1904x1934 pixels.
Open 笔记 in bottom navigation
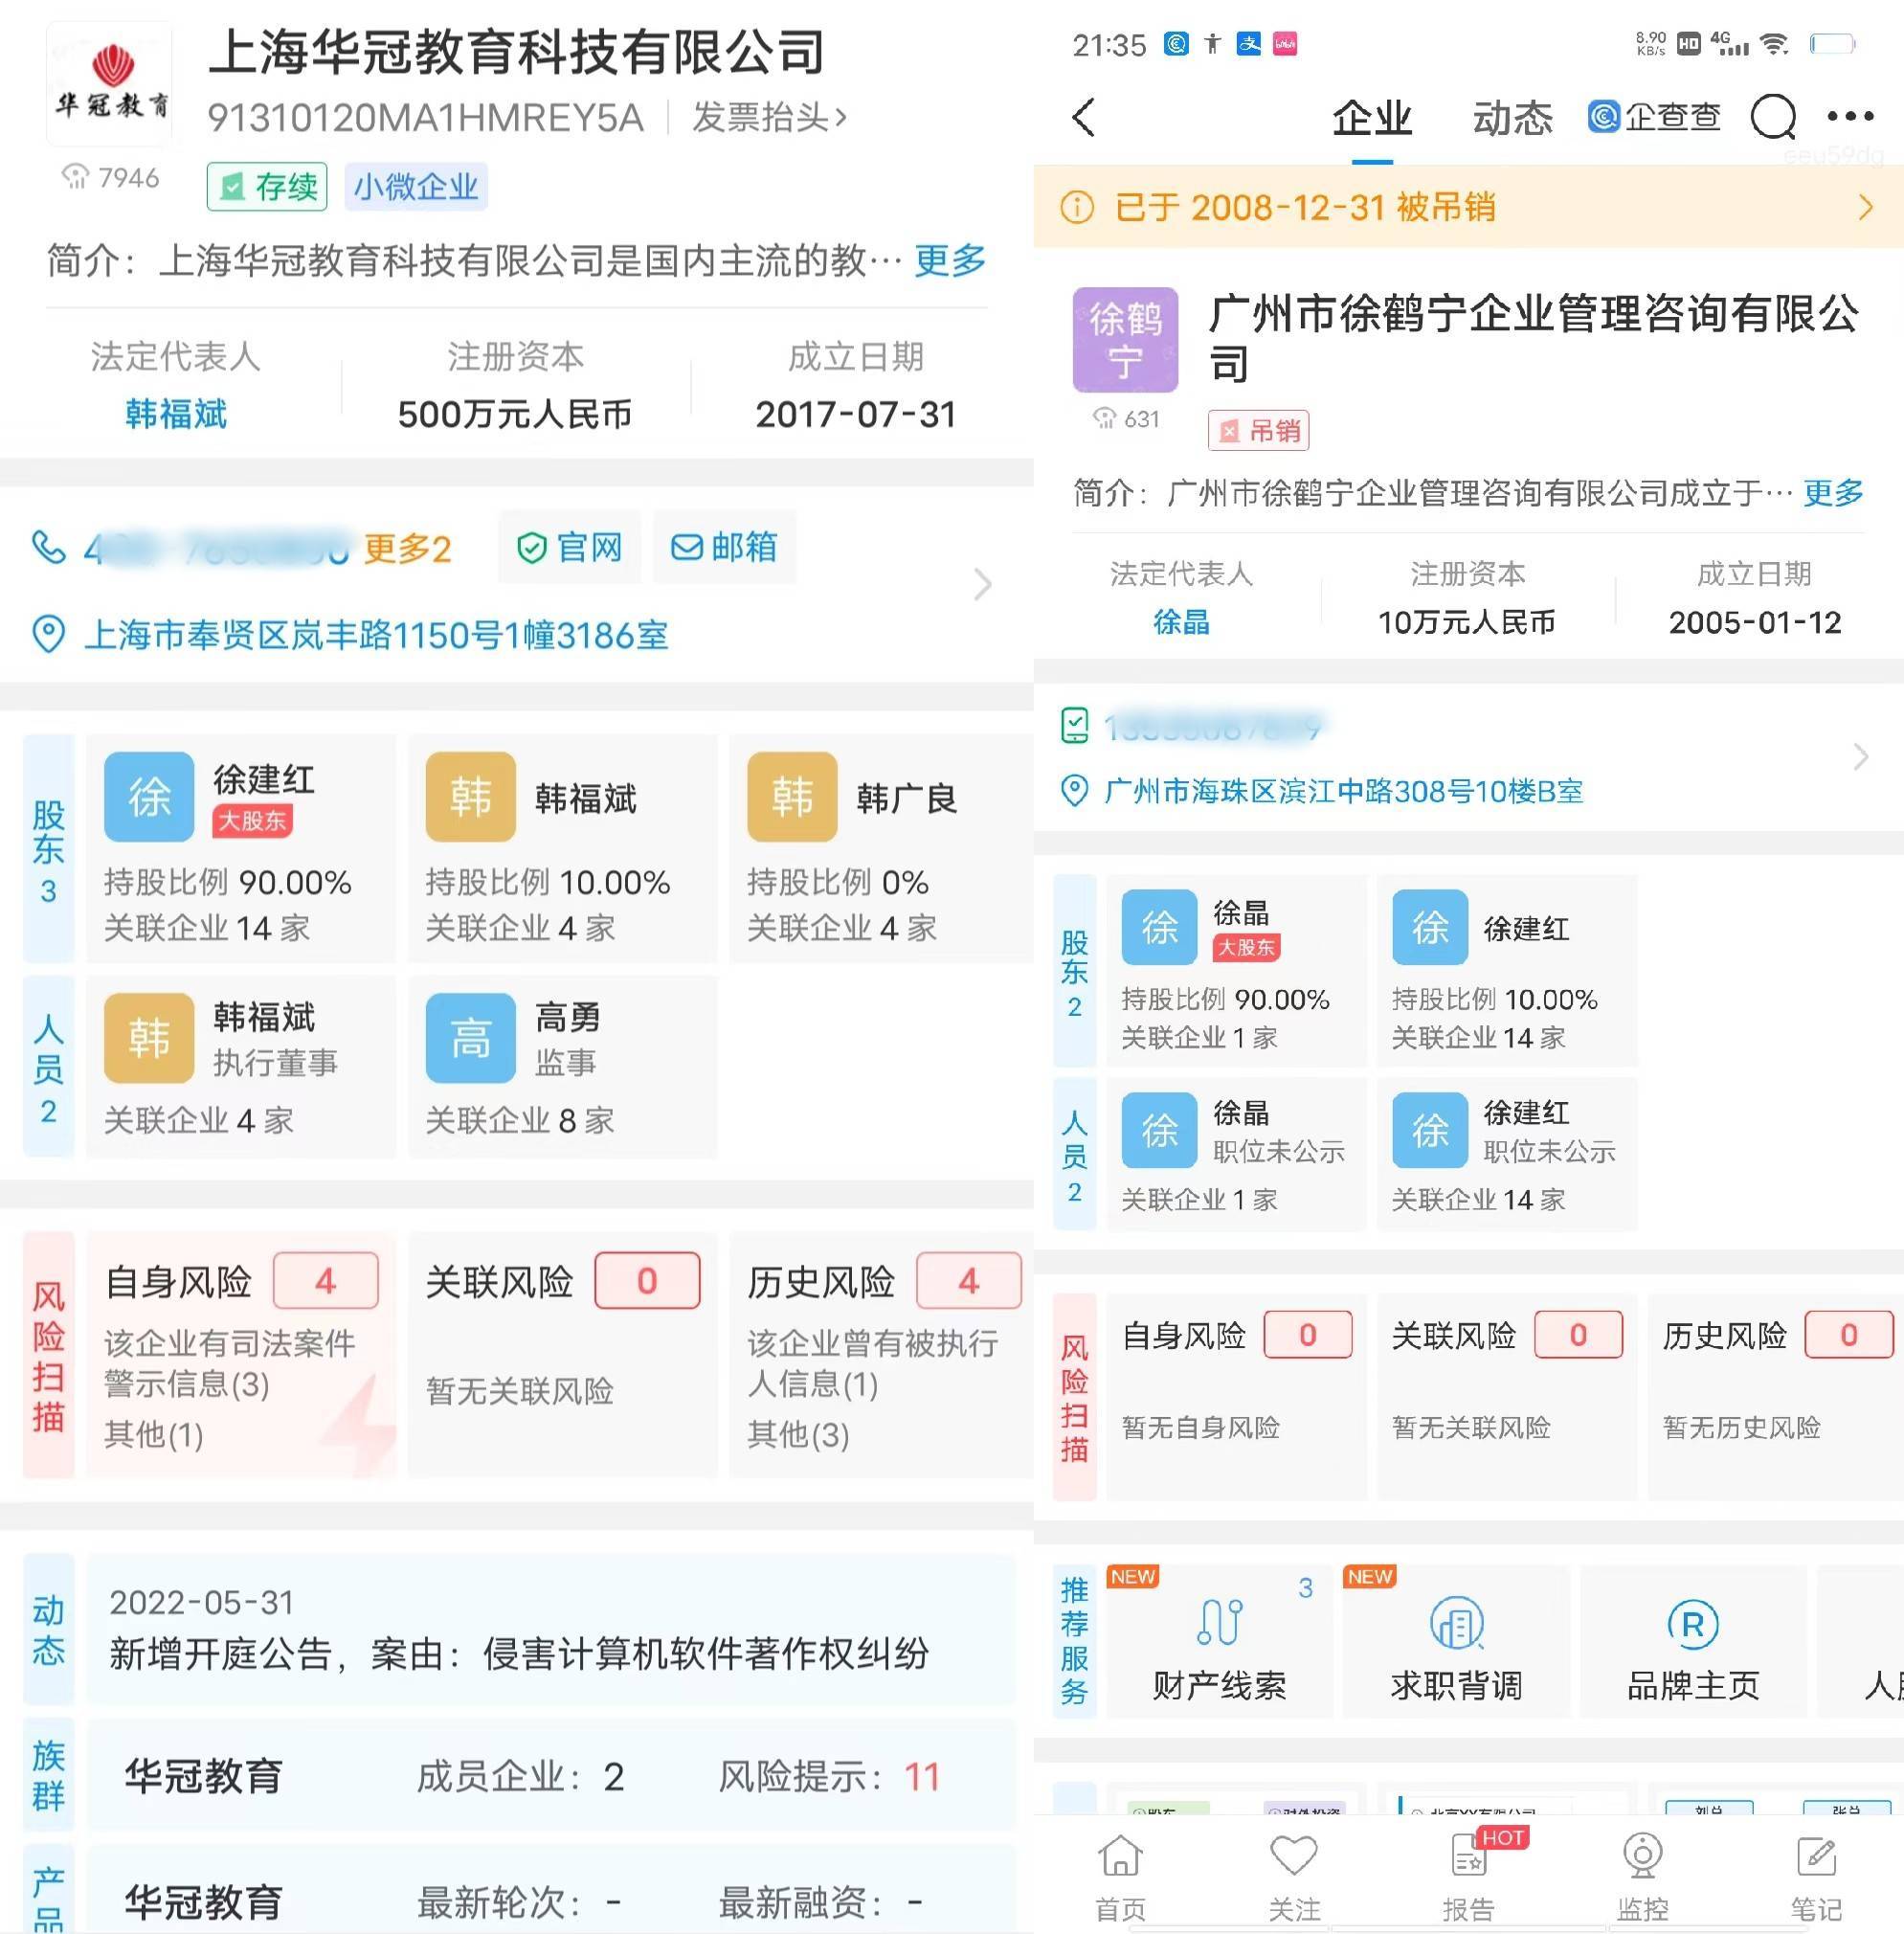1816,1878
